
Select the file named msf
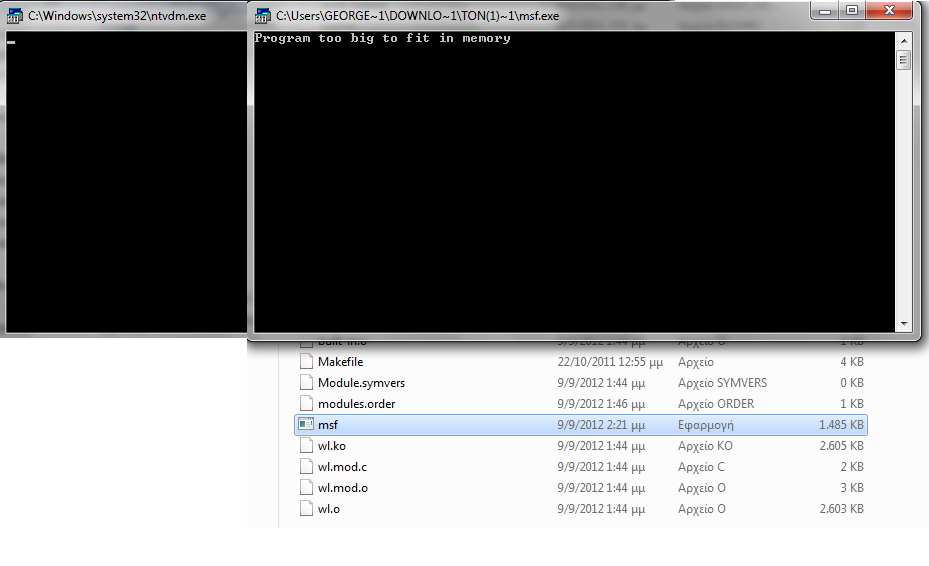(328, 425)
